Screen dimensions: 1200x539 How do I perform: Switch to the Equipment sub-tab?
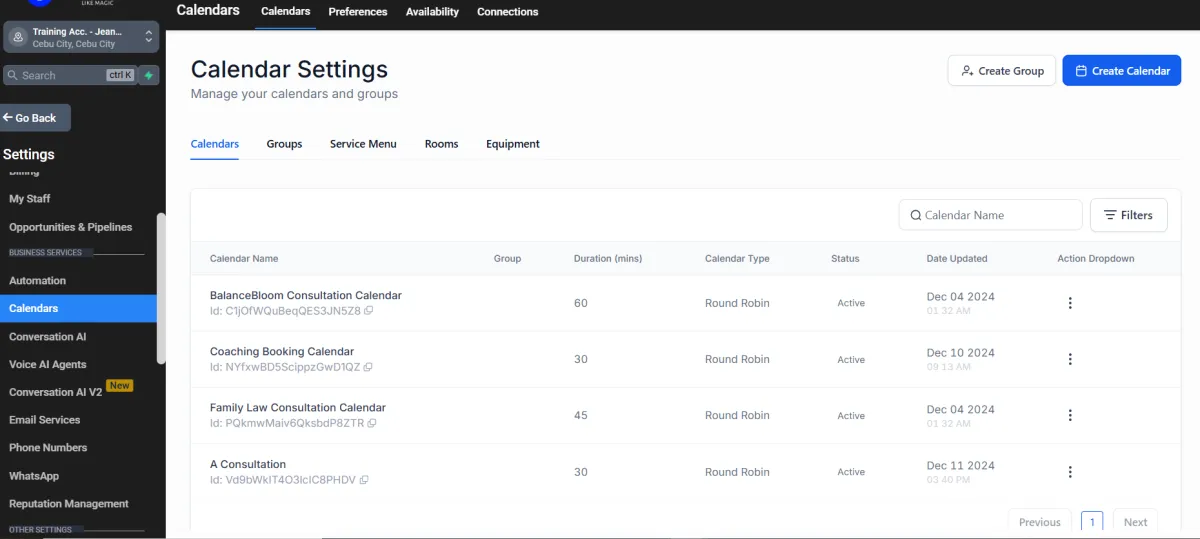click(513, 144)
